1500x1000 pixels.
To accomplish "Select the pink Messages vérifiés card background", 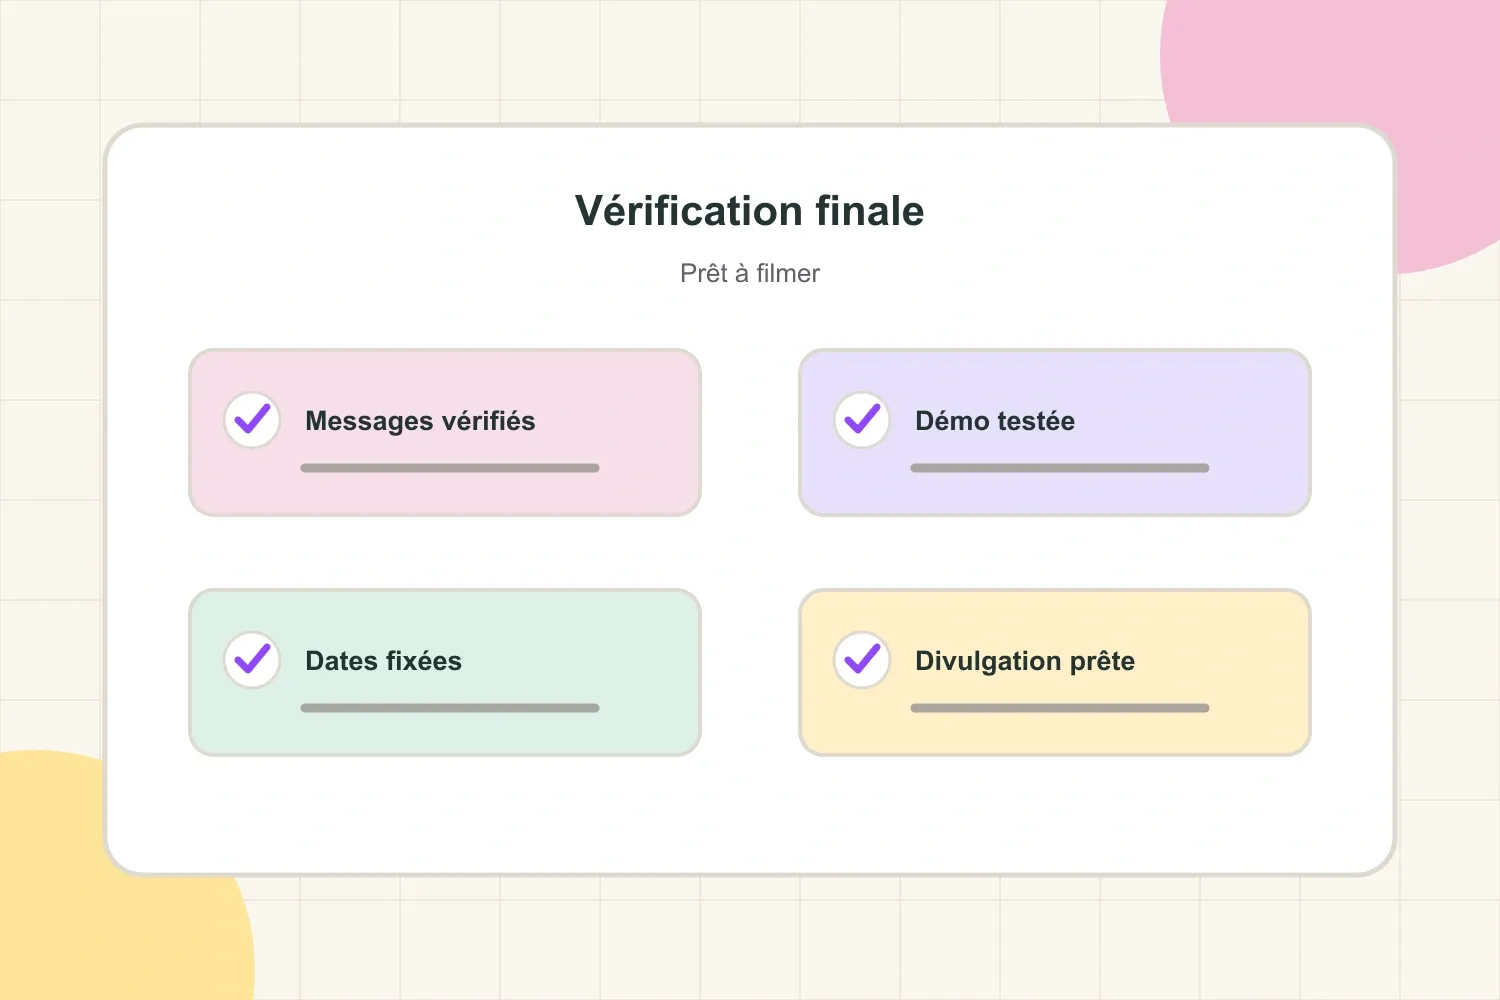I will coord(445,433).
